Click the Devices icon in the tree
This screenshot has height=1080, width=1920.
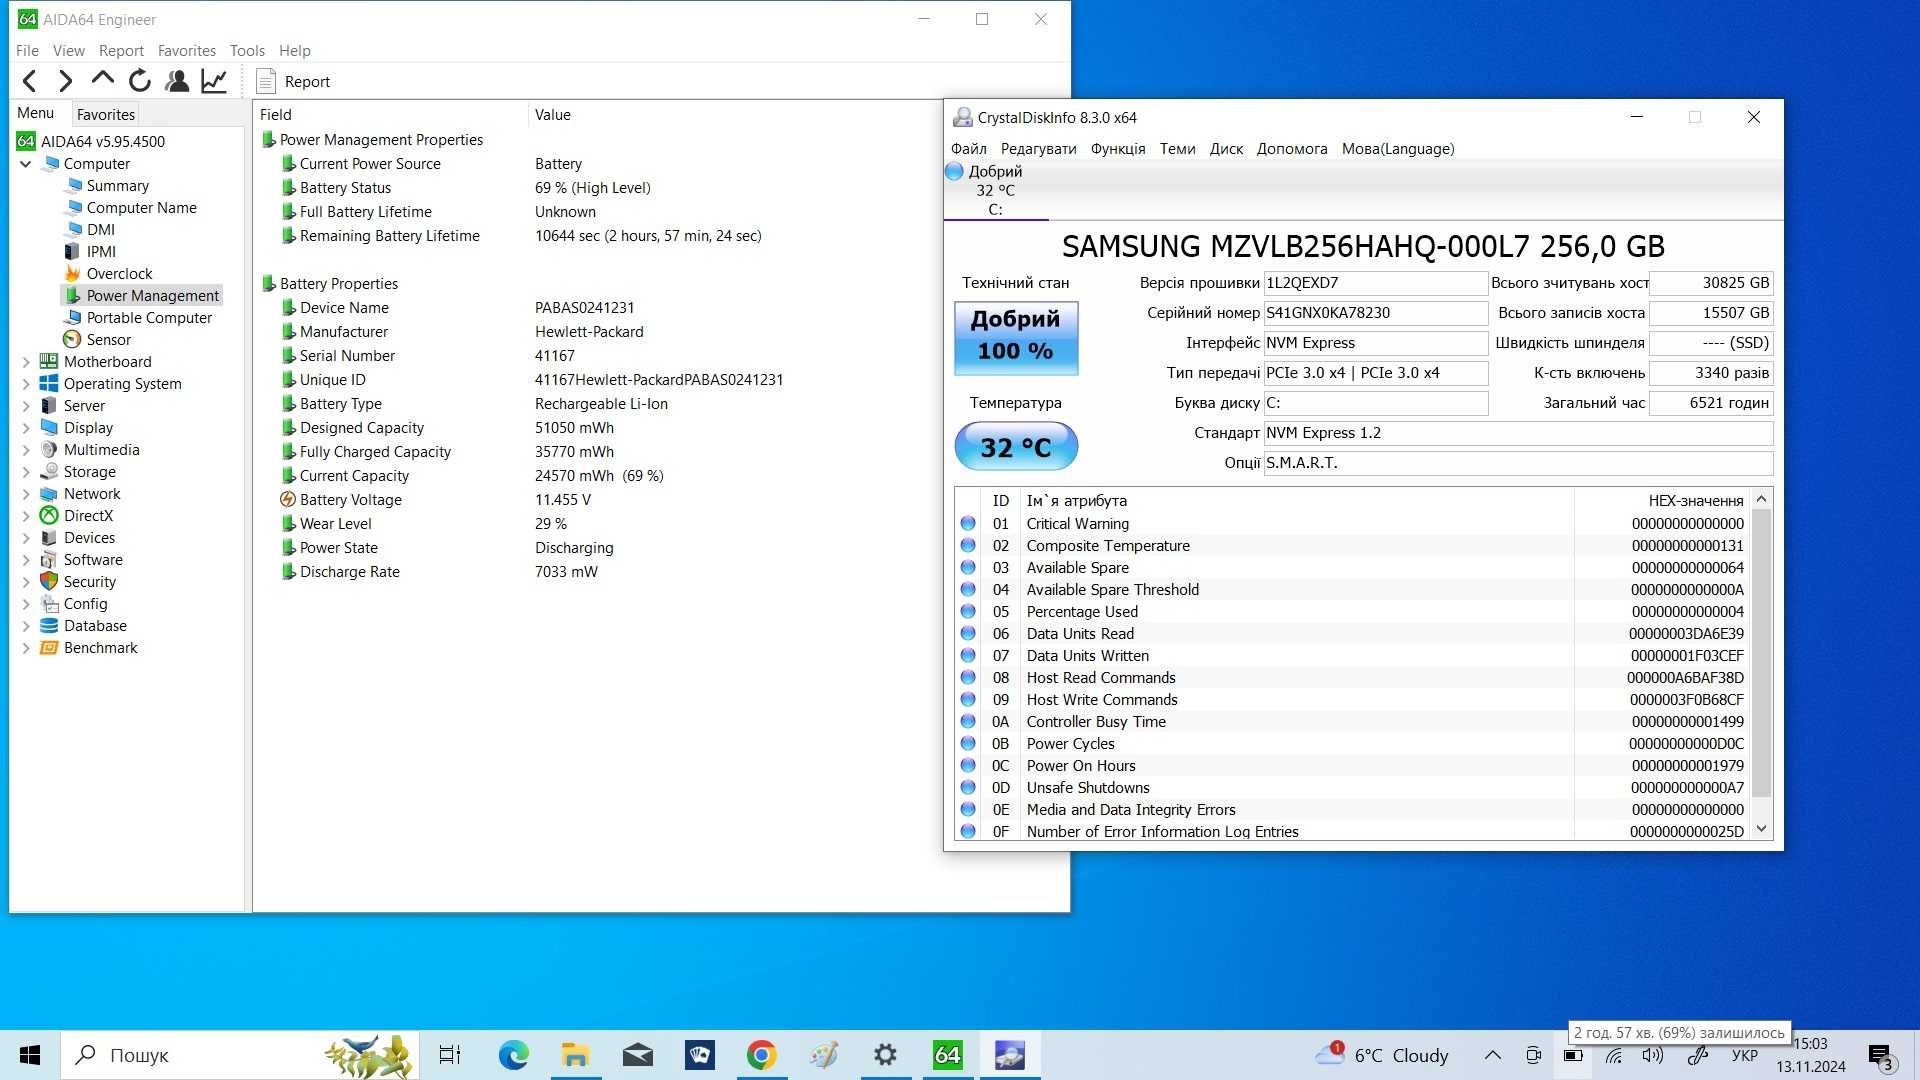49,538
